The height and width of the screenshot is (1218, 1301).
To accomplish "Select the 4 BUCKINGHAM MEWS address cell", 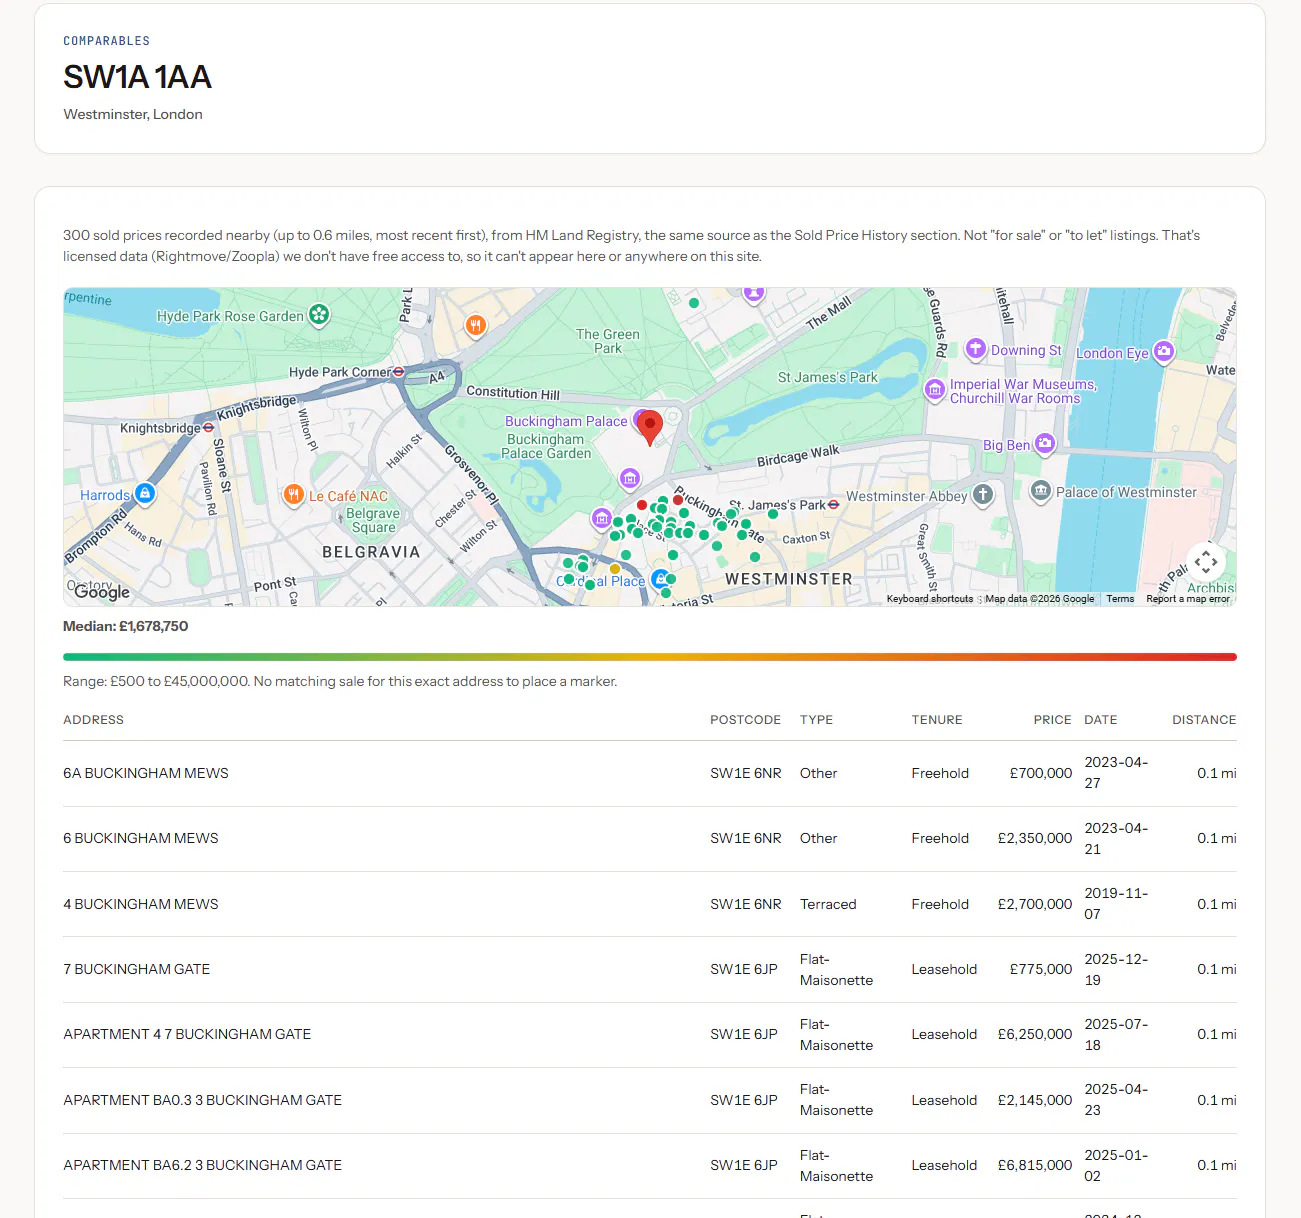I will 141,904.
